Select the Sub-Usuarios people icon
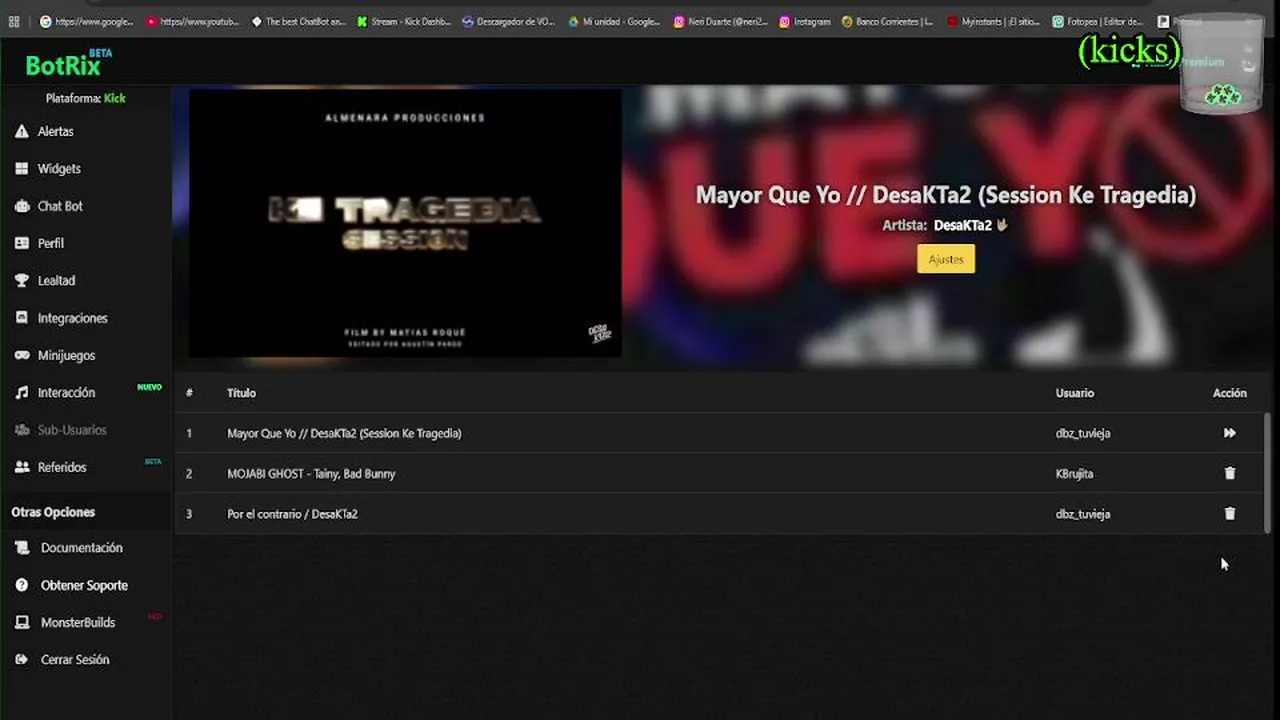Image resolution: width=1280 pixels, height=720 pixels. [x=22, y=430]
